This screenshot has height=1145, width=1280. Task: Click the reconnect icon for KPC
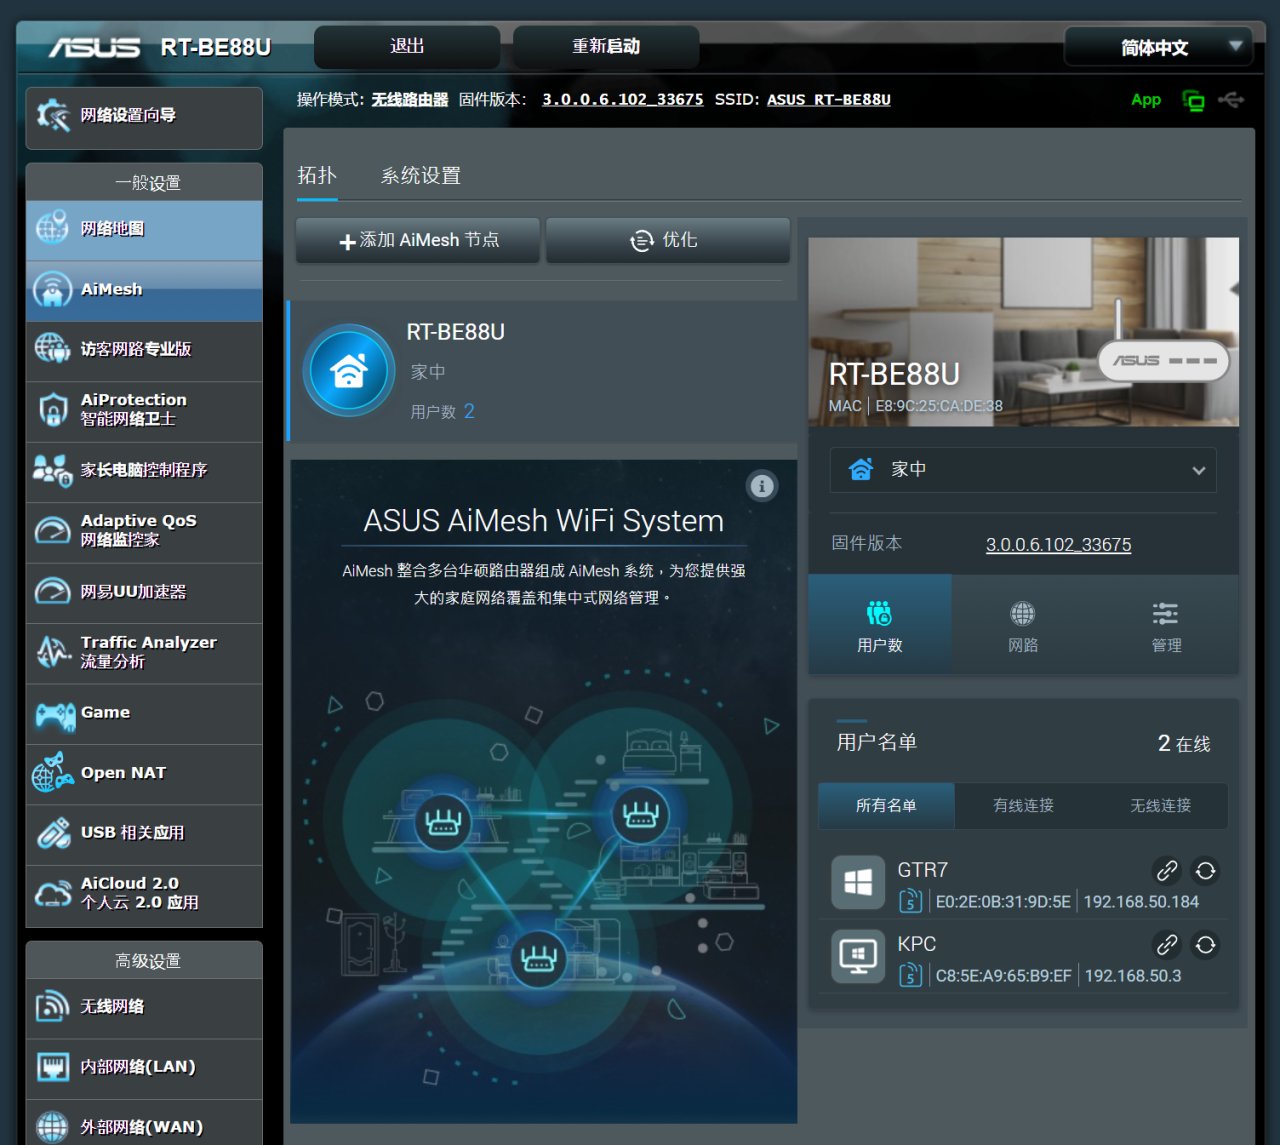[1206, 945]
